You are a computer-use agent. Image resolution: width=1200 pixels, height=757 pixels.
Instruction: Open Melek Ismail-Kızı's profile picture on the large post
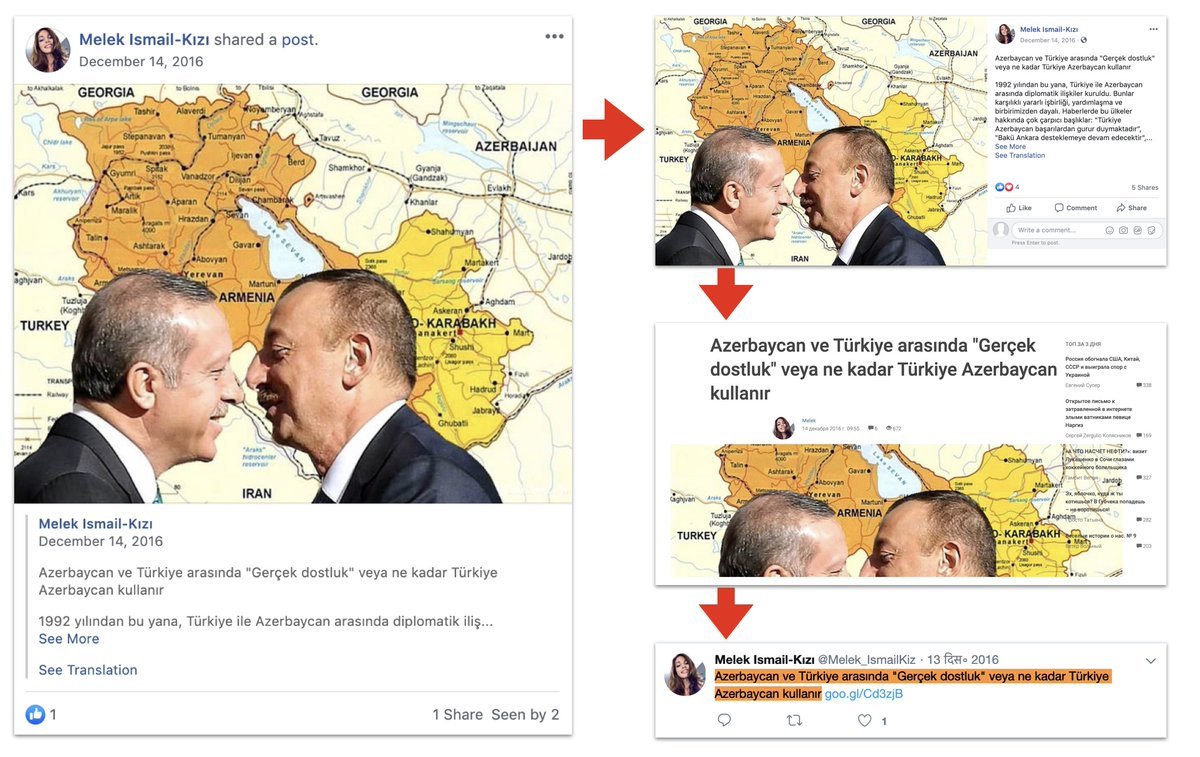47,50
